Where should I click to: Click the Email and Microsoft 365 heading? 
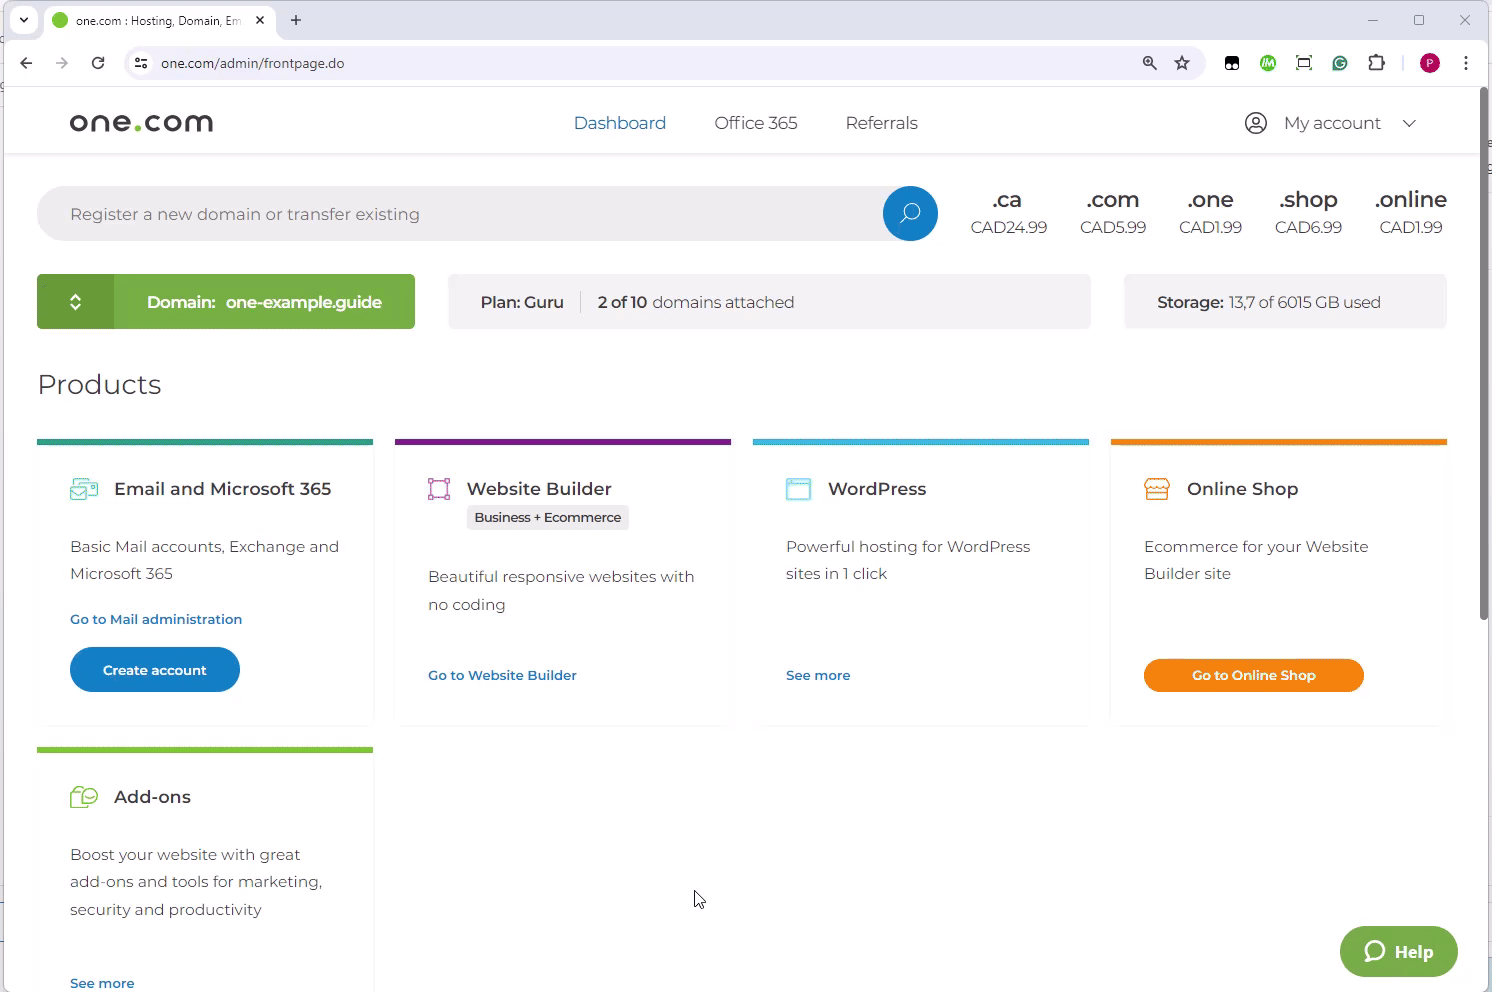coord(222,489)
